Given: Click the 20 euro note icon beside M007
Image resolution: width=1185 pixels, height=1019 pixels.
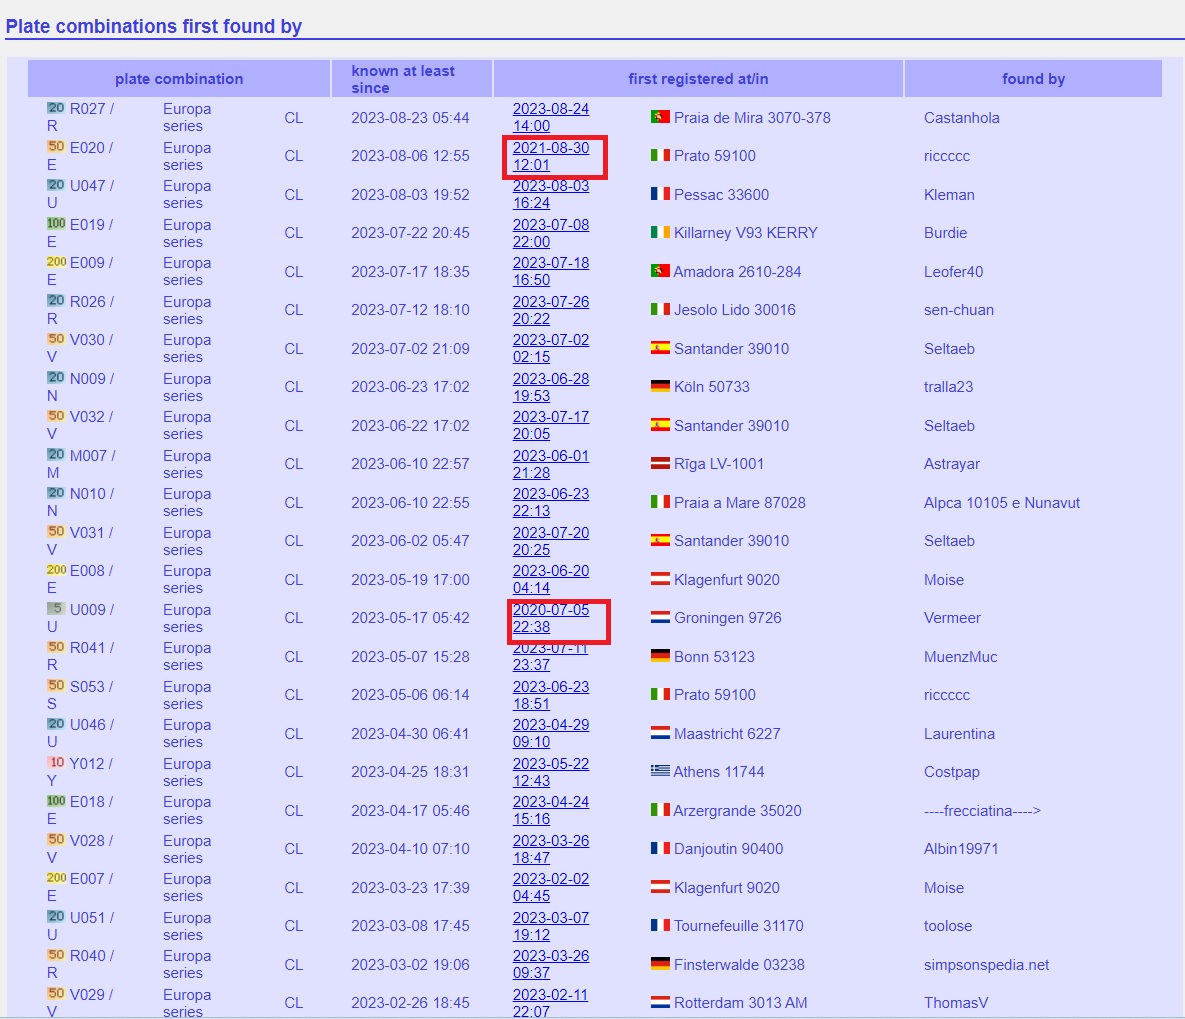Looking at the screenshot, I should (x=56, y=454).
